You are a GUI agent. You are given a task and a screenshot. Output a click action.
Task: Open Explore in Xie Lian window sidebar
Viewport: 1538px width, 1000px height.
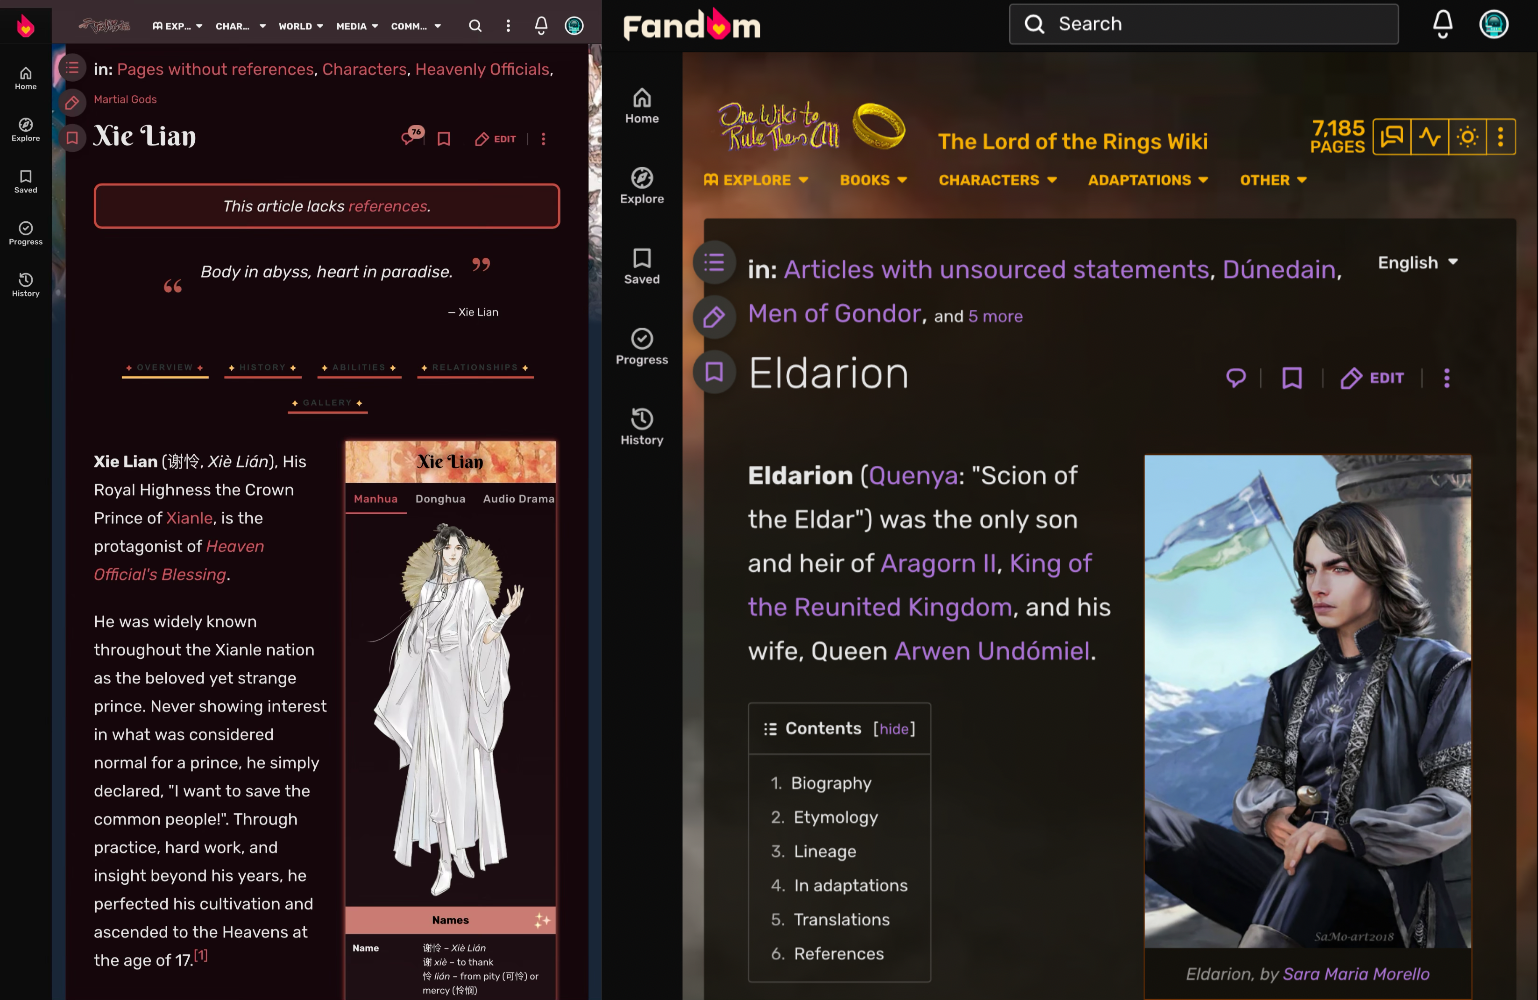(26, 130)
